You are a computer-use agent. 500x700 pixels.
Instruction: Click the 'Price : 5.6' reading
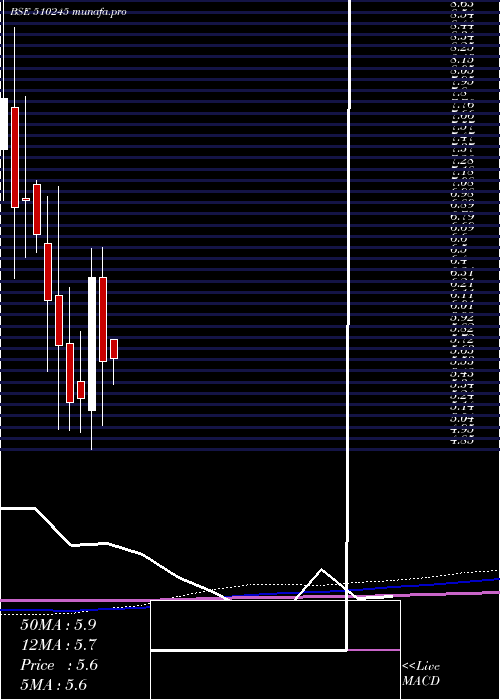(59, 665)
